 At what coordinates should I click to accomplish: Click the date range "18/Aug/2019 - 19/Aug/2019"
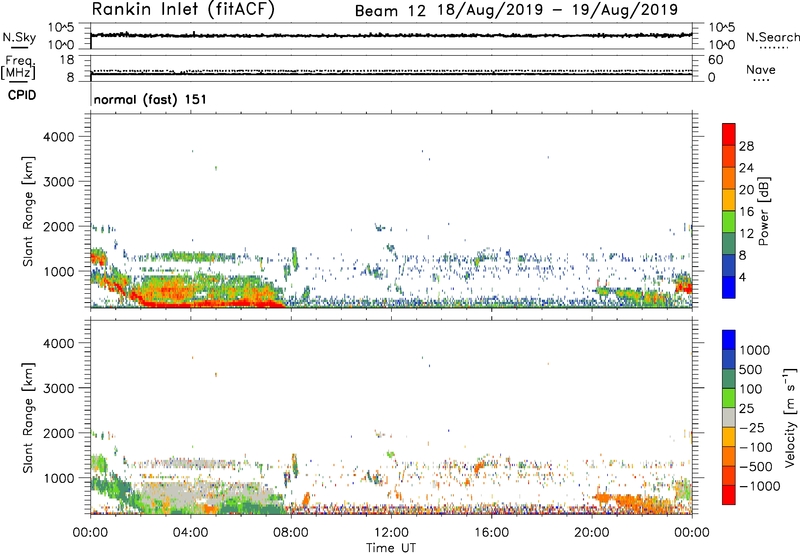point(557,10)
